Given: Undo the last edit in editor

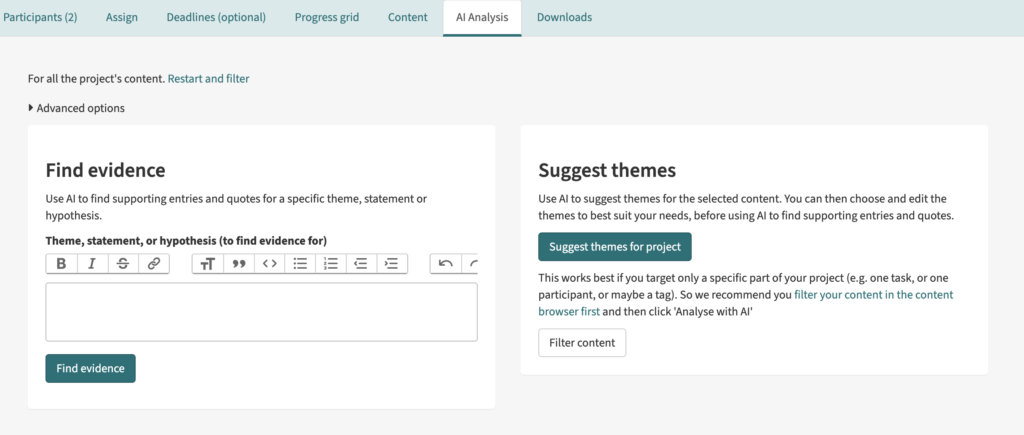Looking at the screenshot, I should [446, 264].
